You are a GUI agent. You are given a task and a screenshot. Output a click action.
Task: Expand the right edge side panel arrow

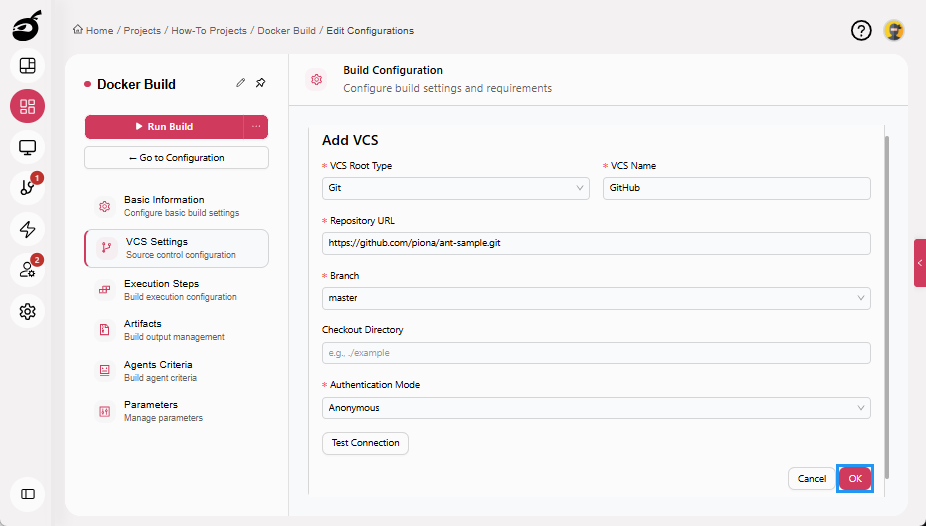click(x=920, y=263)
